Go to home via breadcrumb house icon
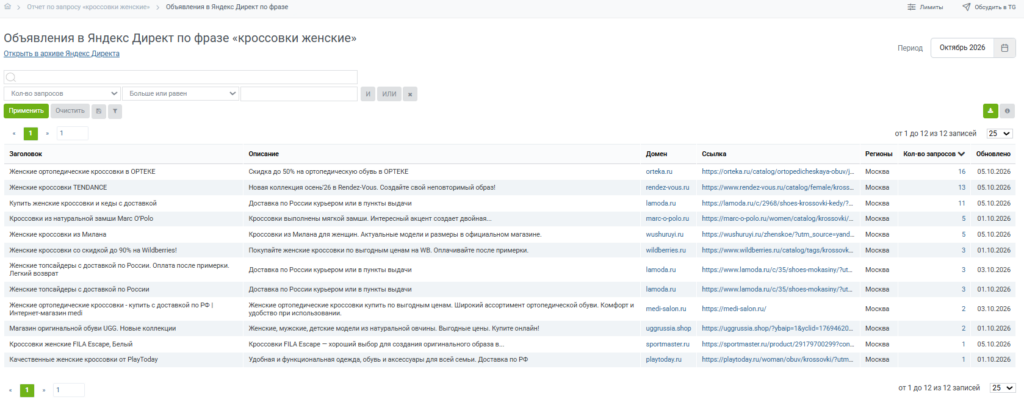The image size is (1024, 405). click(x=8, y=7)
